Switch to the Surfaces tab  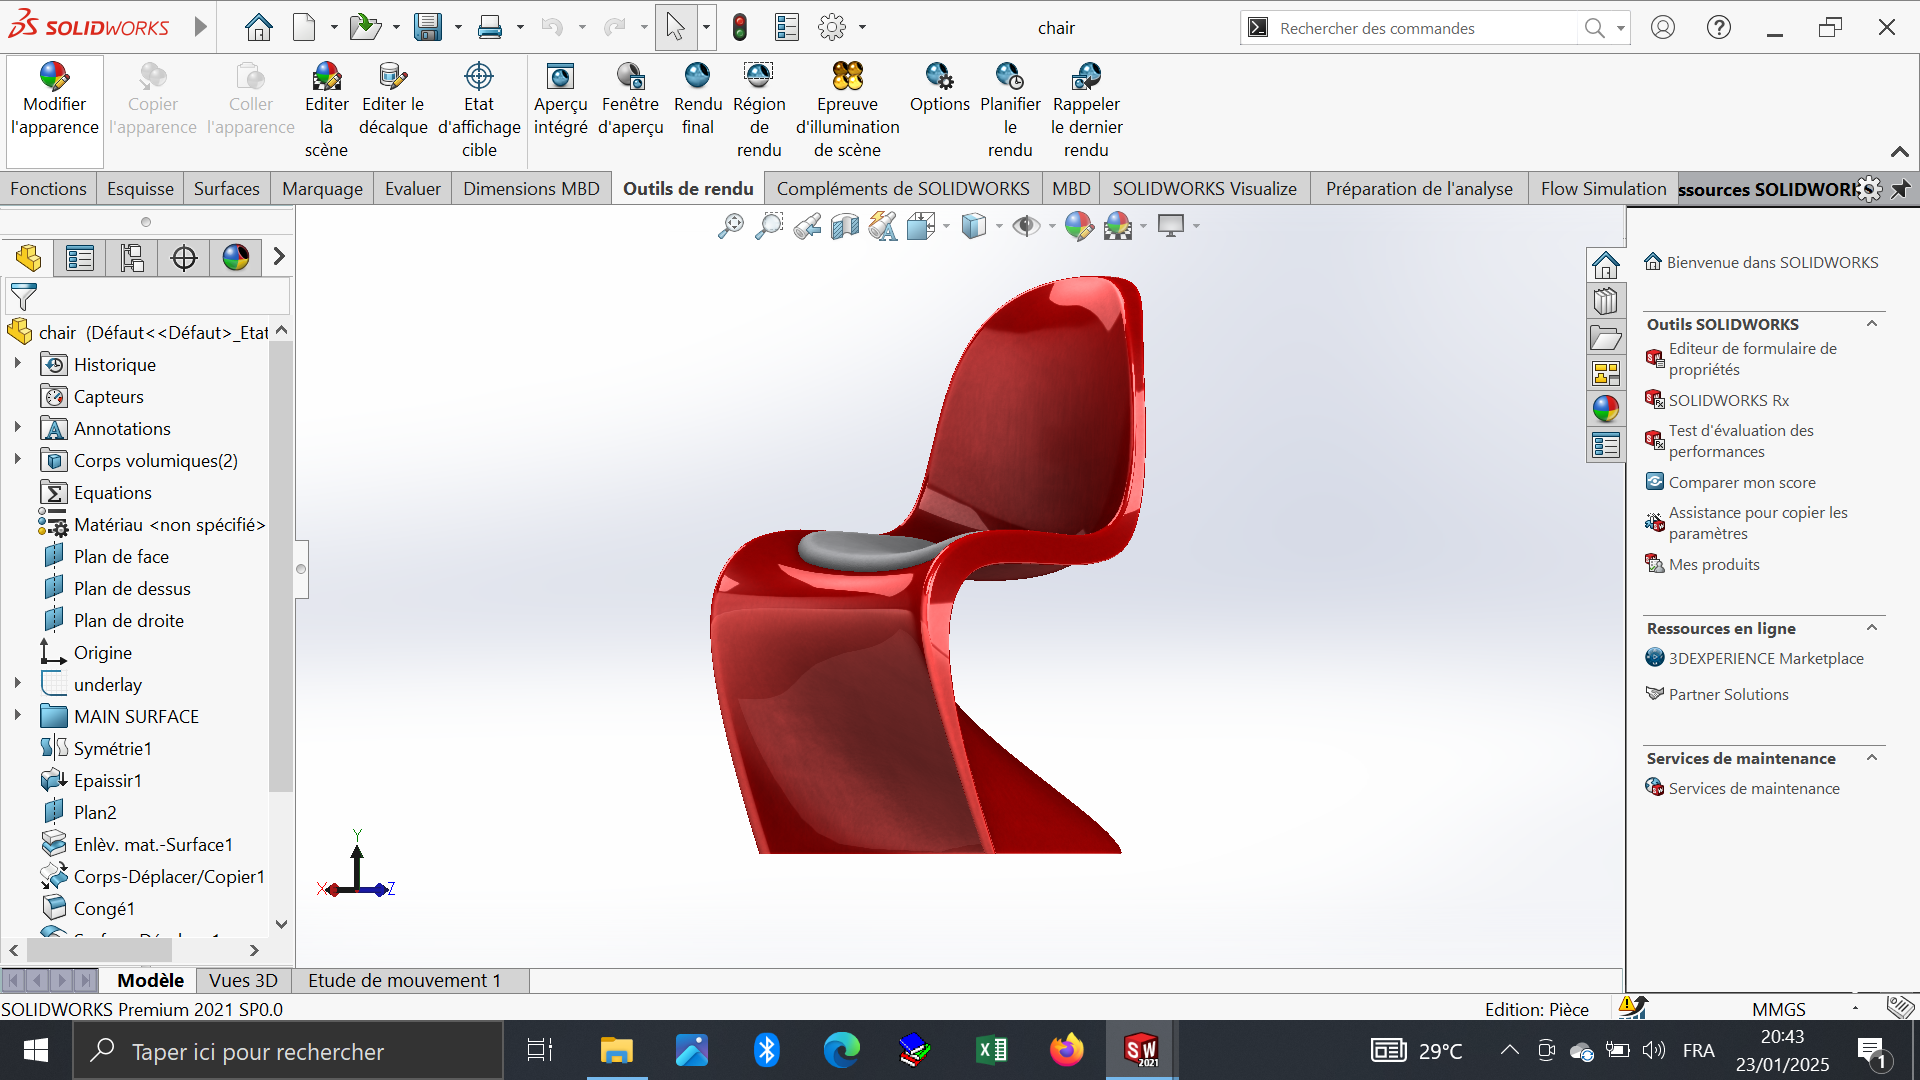[226, 189]
